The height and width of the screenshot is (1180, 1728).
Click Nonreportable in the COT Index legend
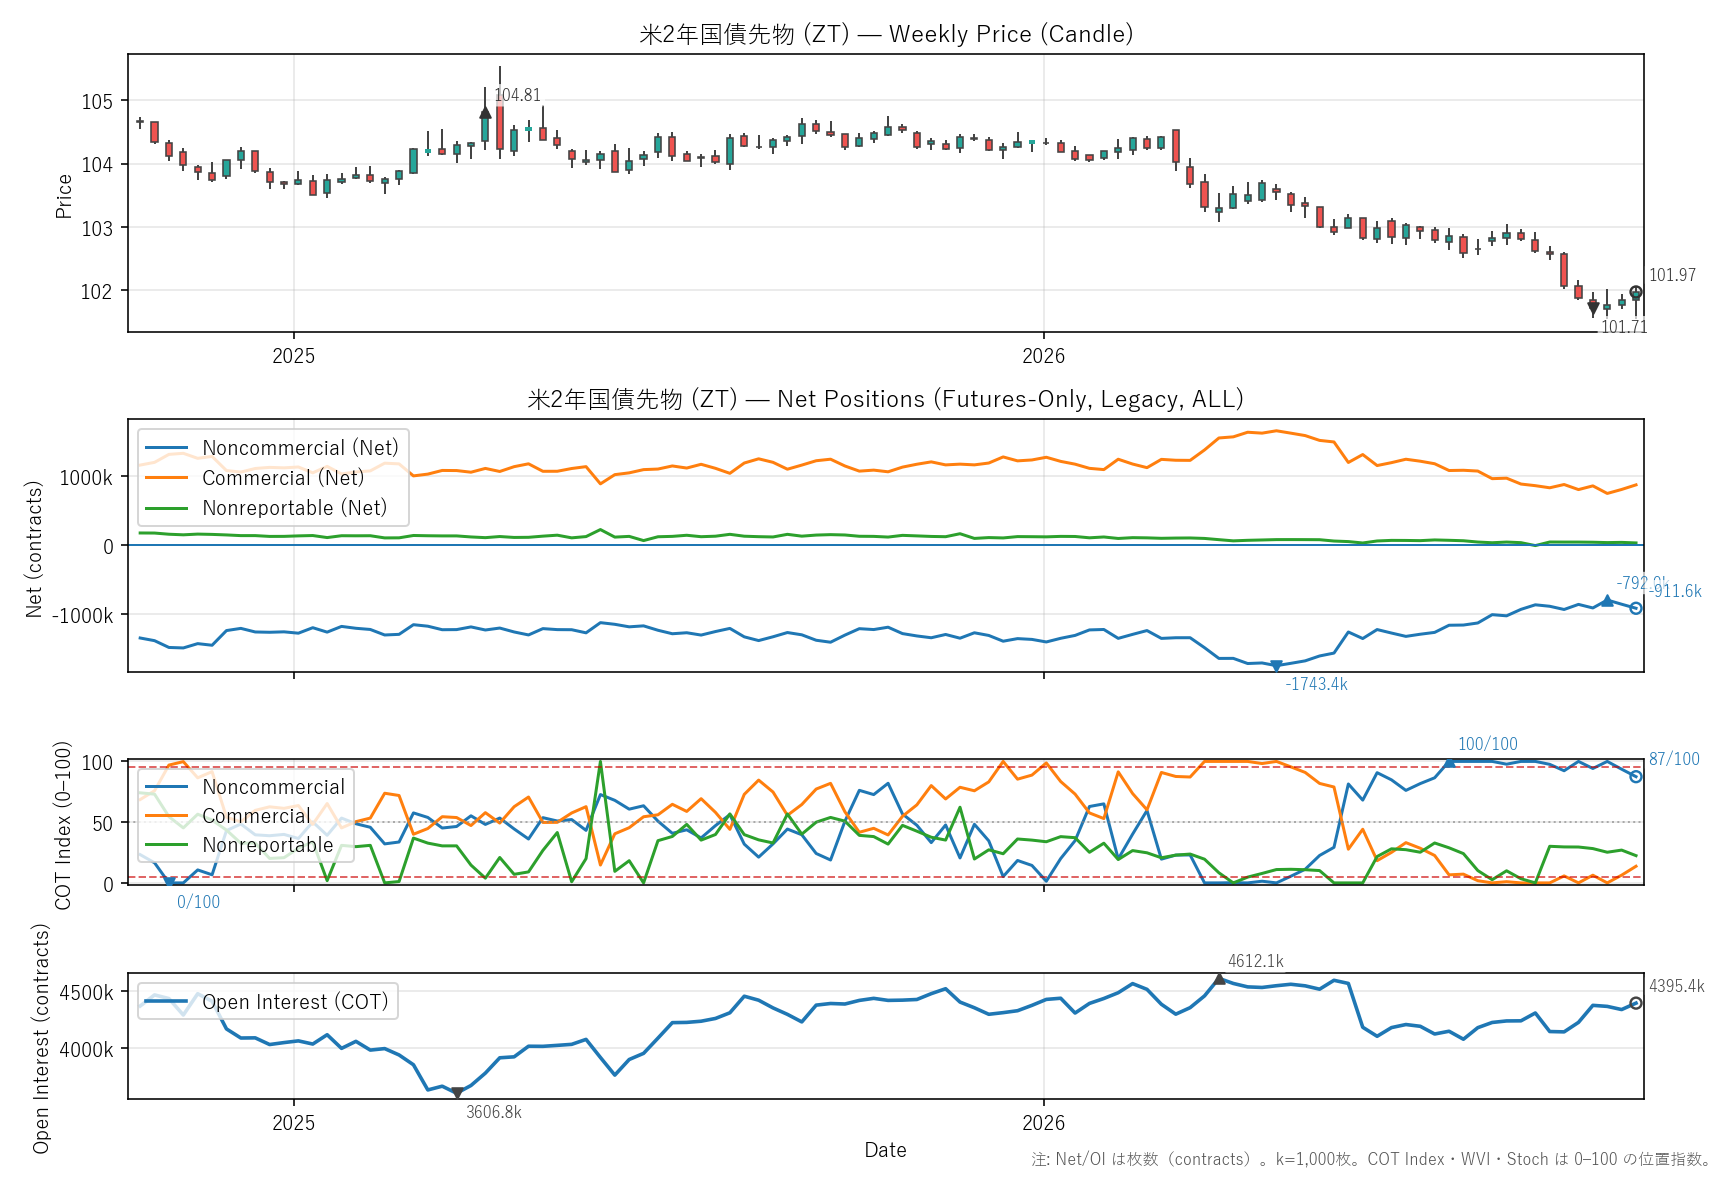(x=268, y=845)
